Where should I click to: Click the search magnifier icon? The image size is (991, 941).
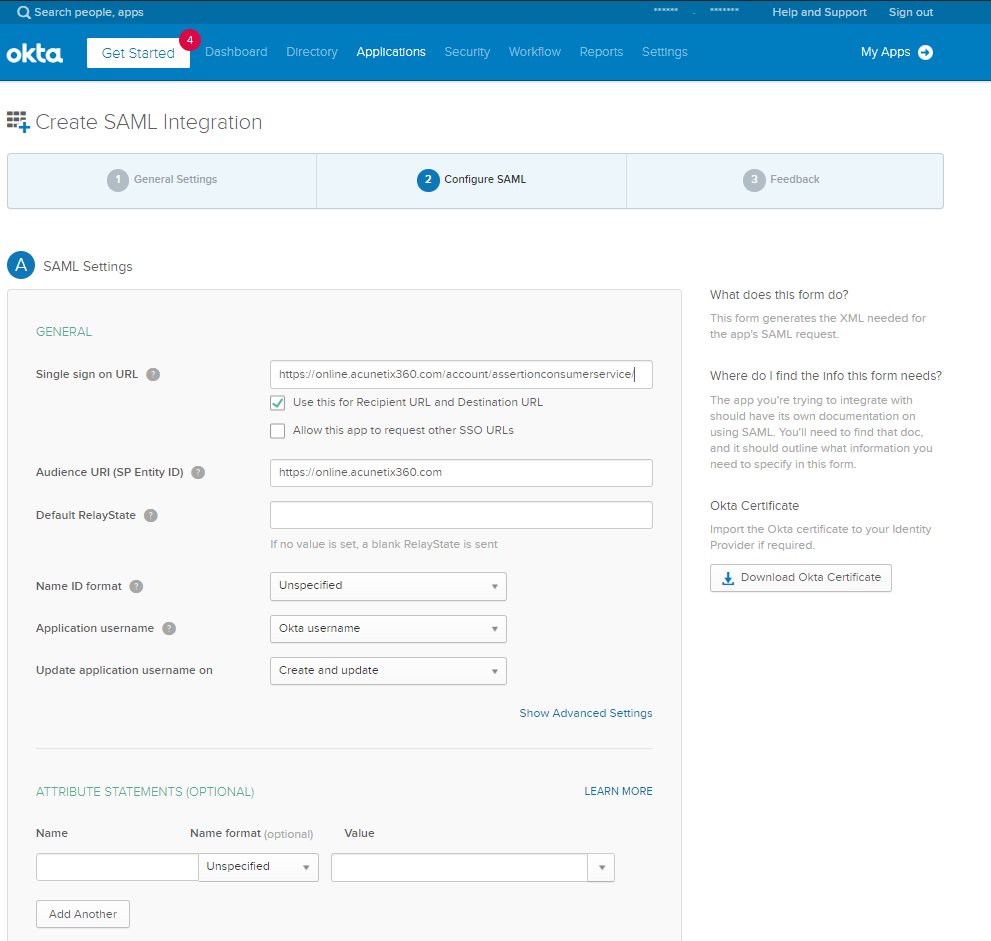(23, 13)
